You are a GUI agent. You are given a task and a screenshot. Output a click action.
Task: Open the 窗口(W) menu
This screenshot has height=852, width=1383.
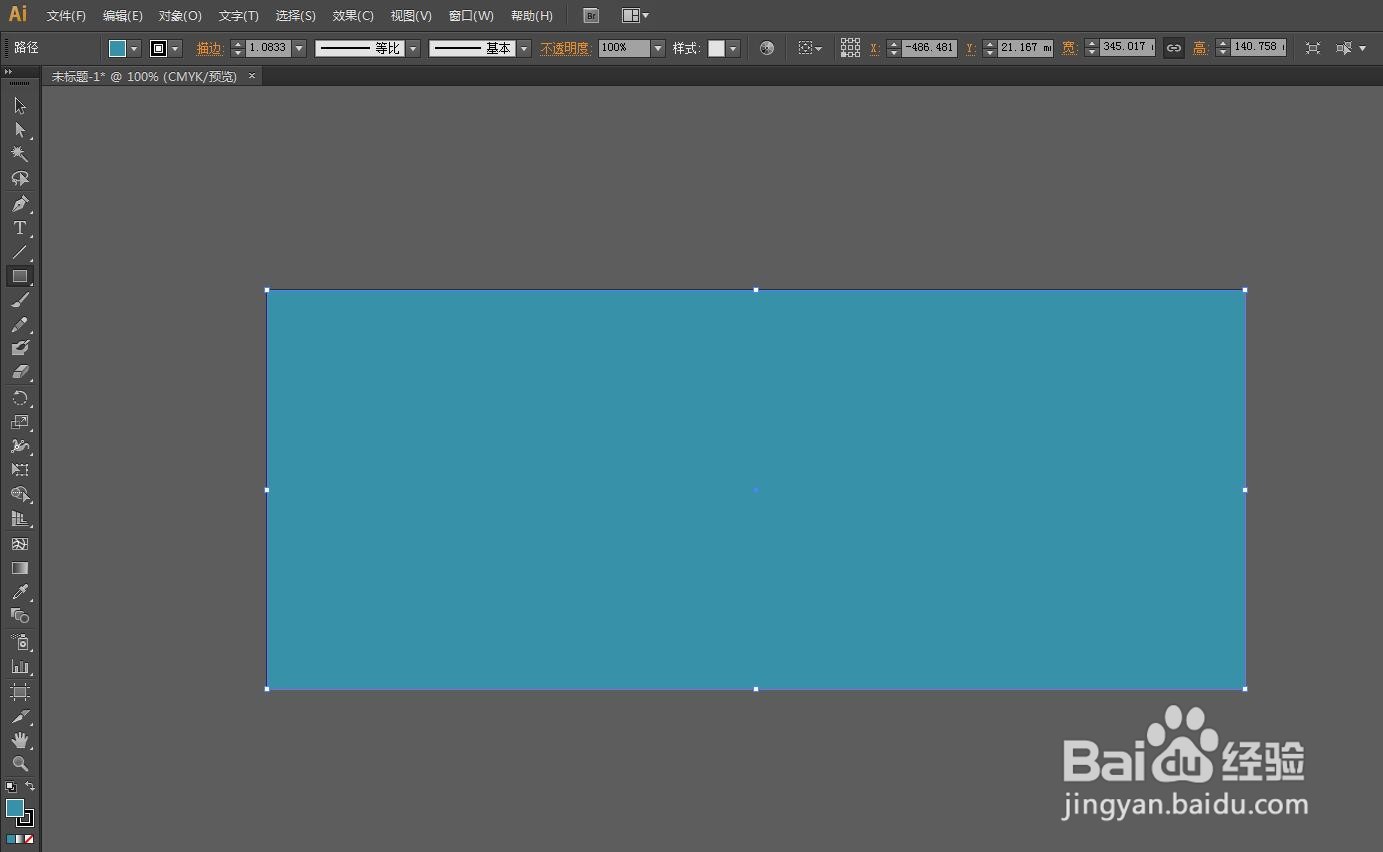(x=471, y=16)
